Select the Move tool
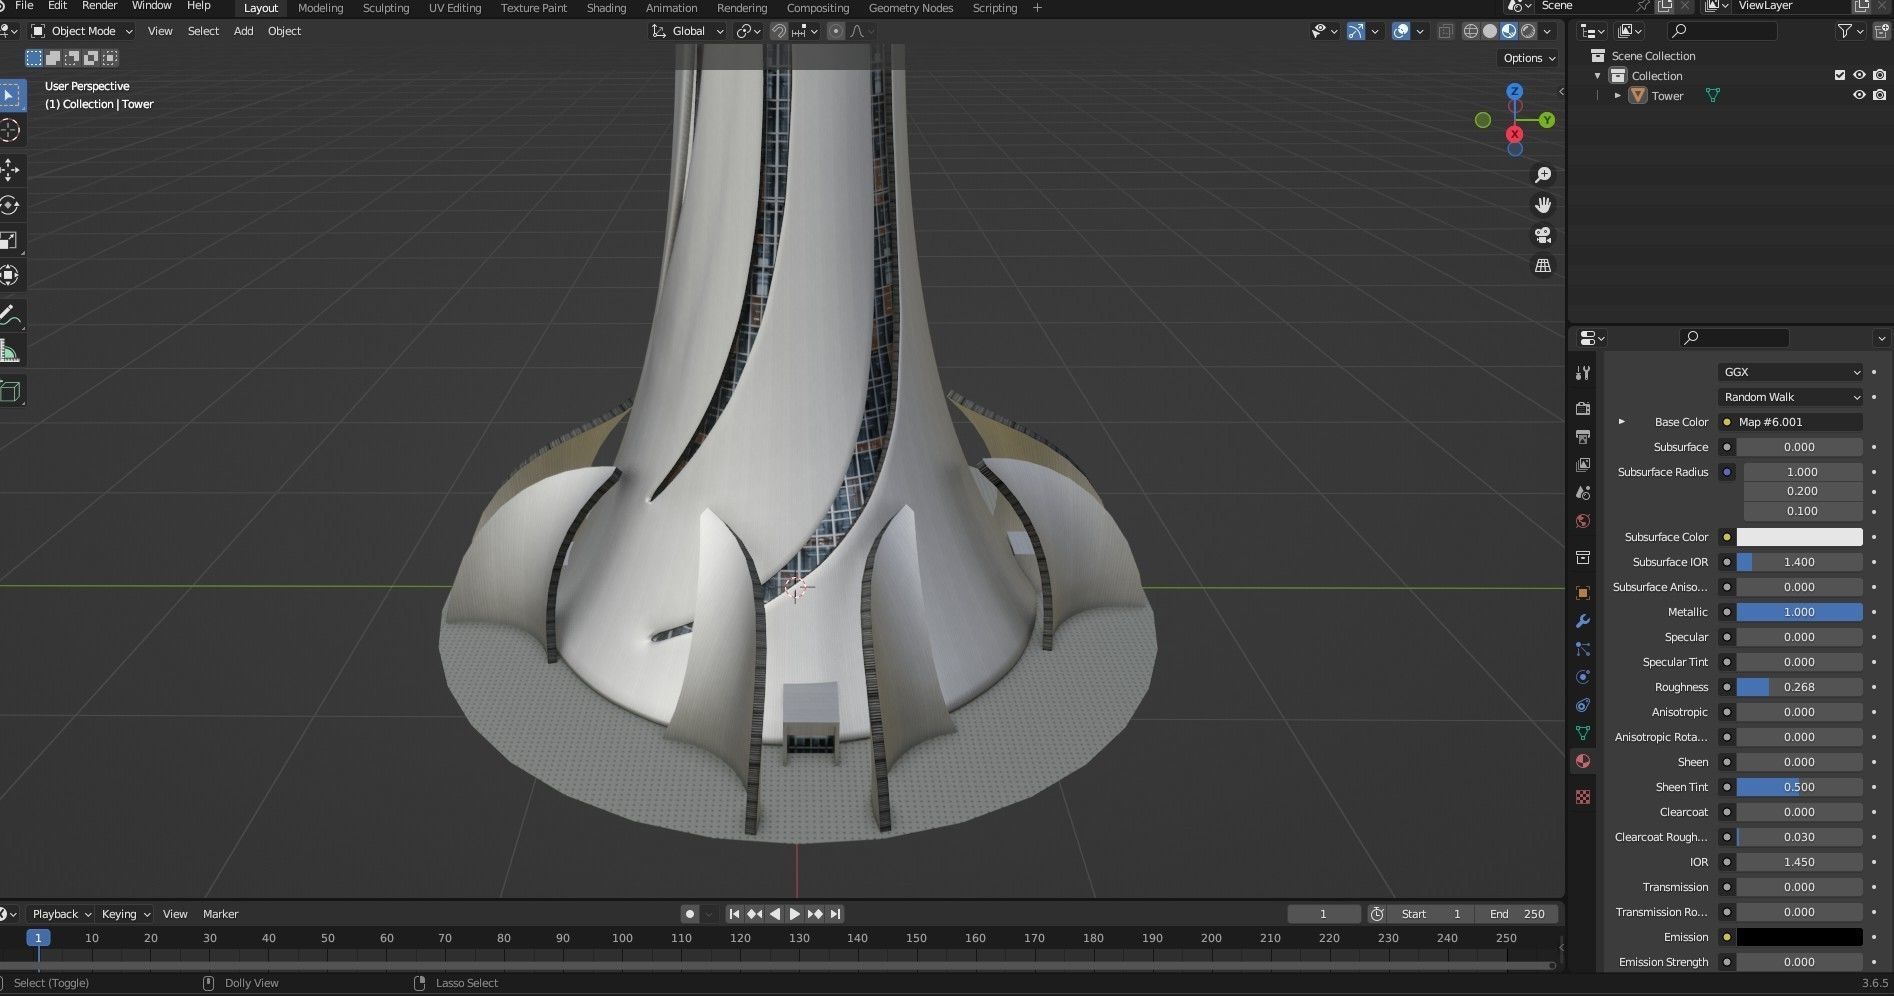Viewport: 1894px width, 996px height. coord(12,170)
